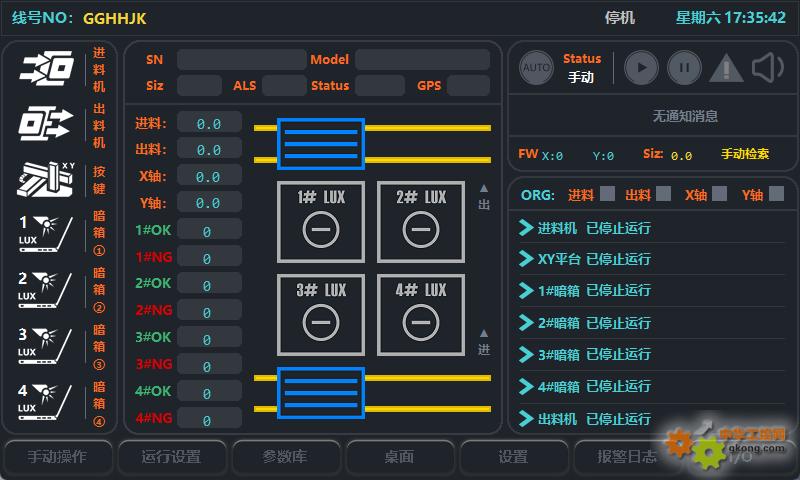800x480 pixels.
Task: Expand the 4#暗箱 已停止运行 status row
Action: coord(652,387)
